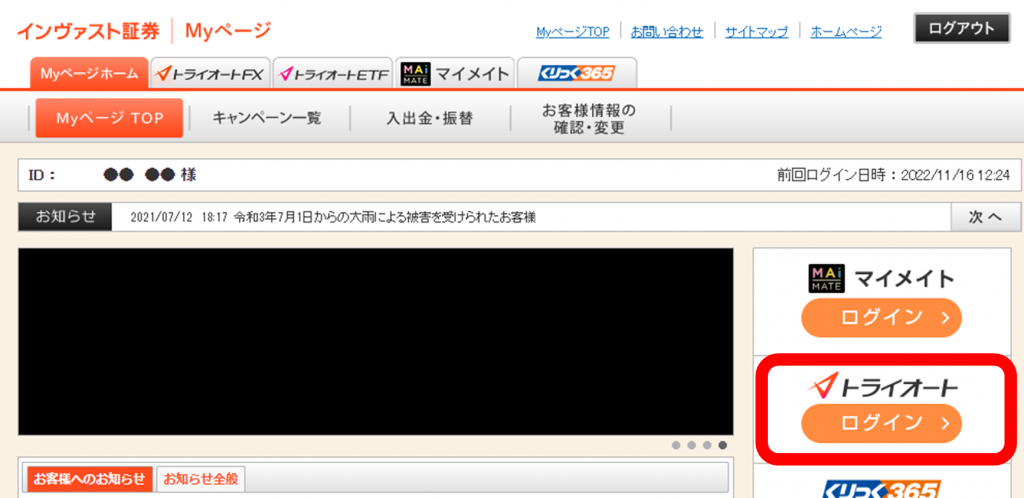The width and height of the screenshot is (1024, 498).
Task: Select the fourth banner carousel dot
Action: pyautogui.click(x=723, y=446)
